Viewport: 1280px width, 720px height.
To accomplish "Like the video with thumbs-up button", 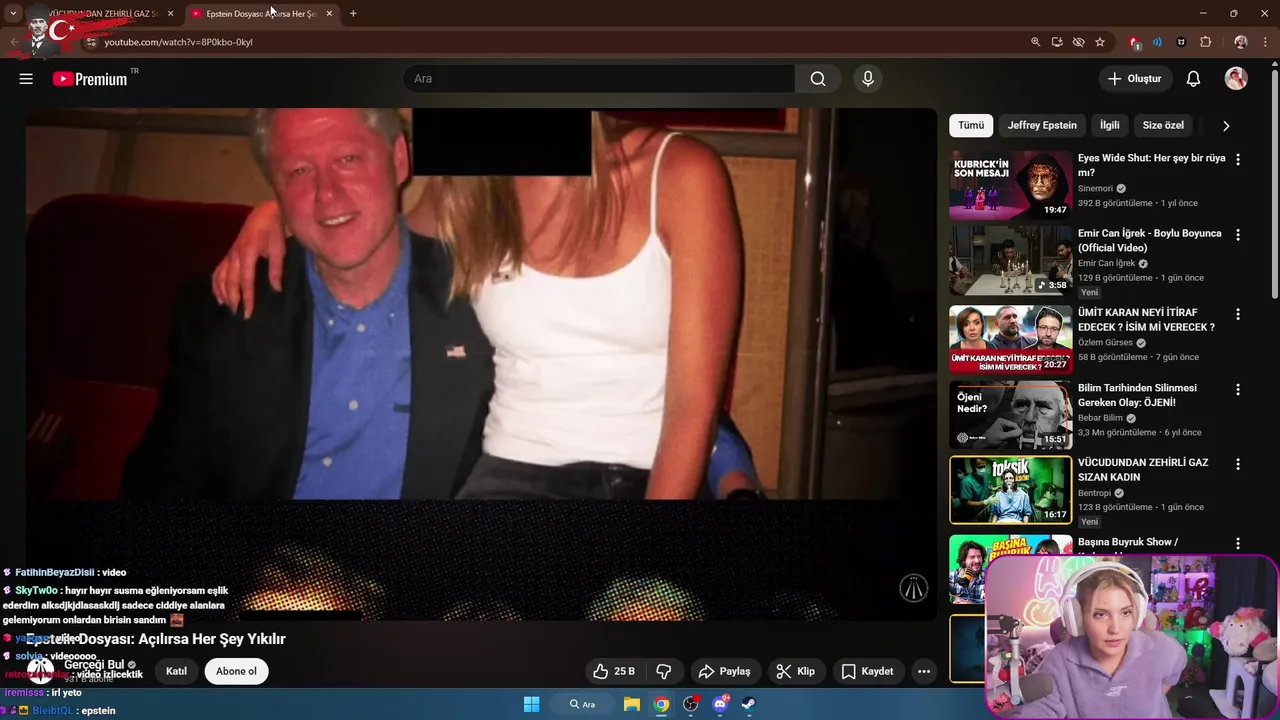I will [614, 671].
